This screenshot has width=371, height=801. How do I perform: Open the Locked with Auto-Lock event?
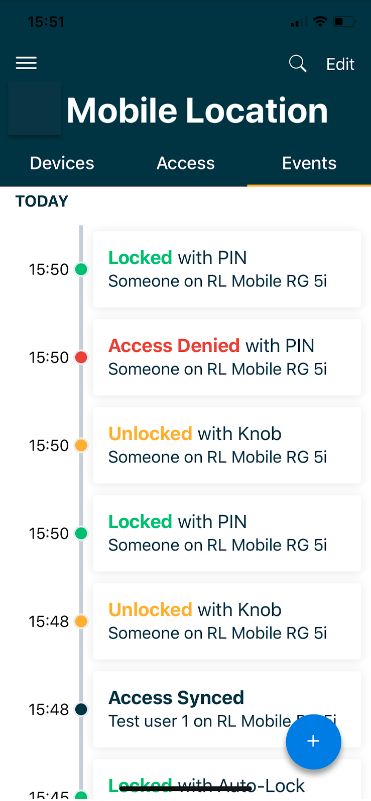point(227,780)
